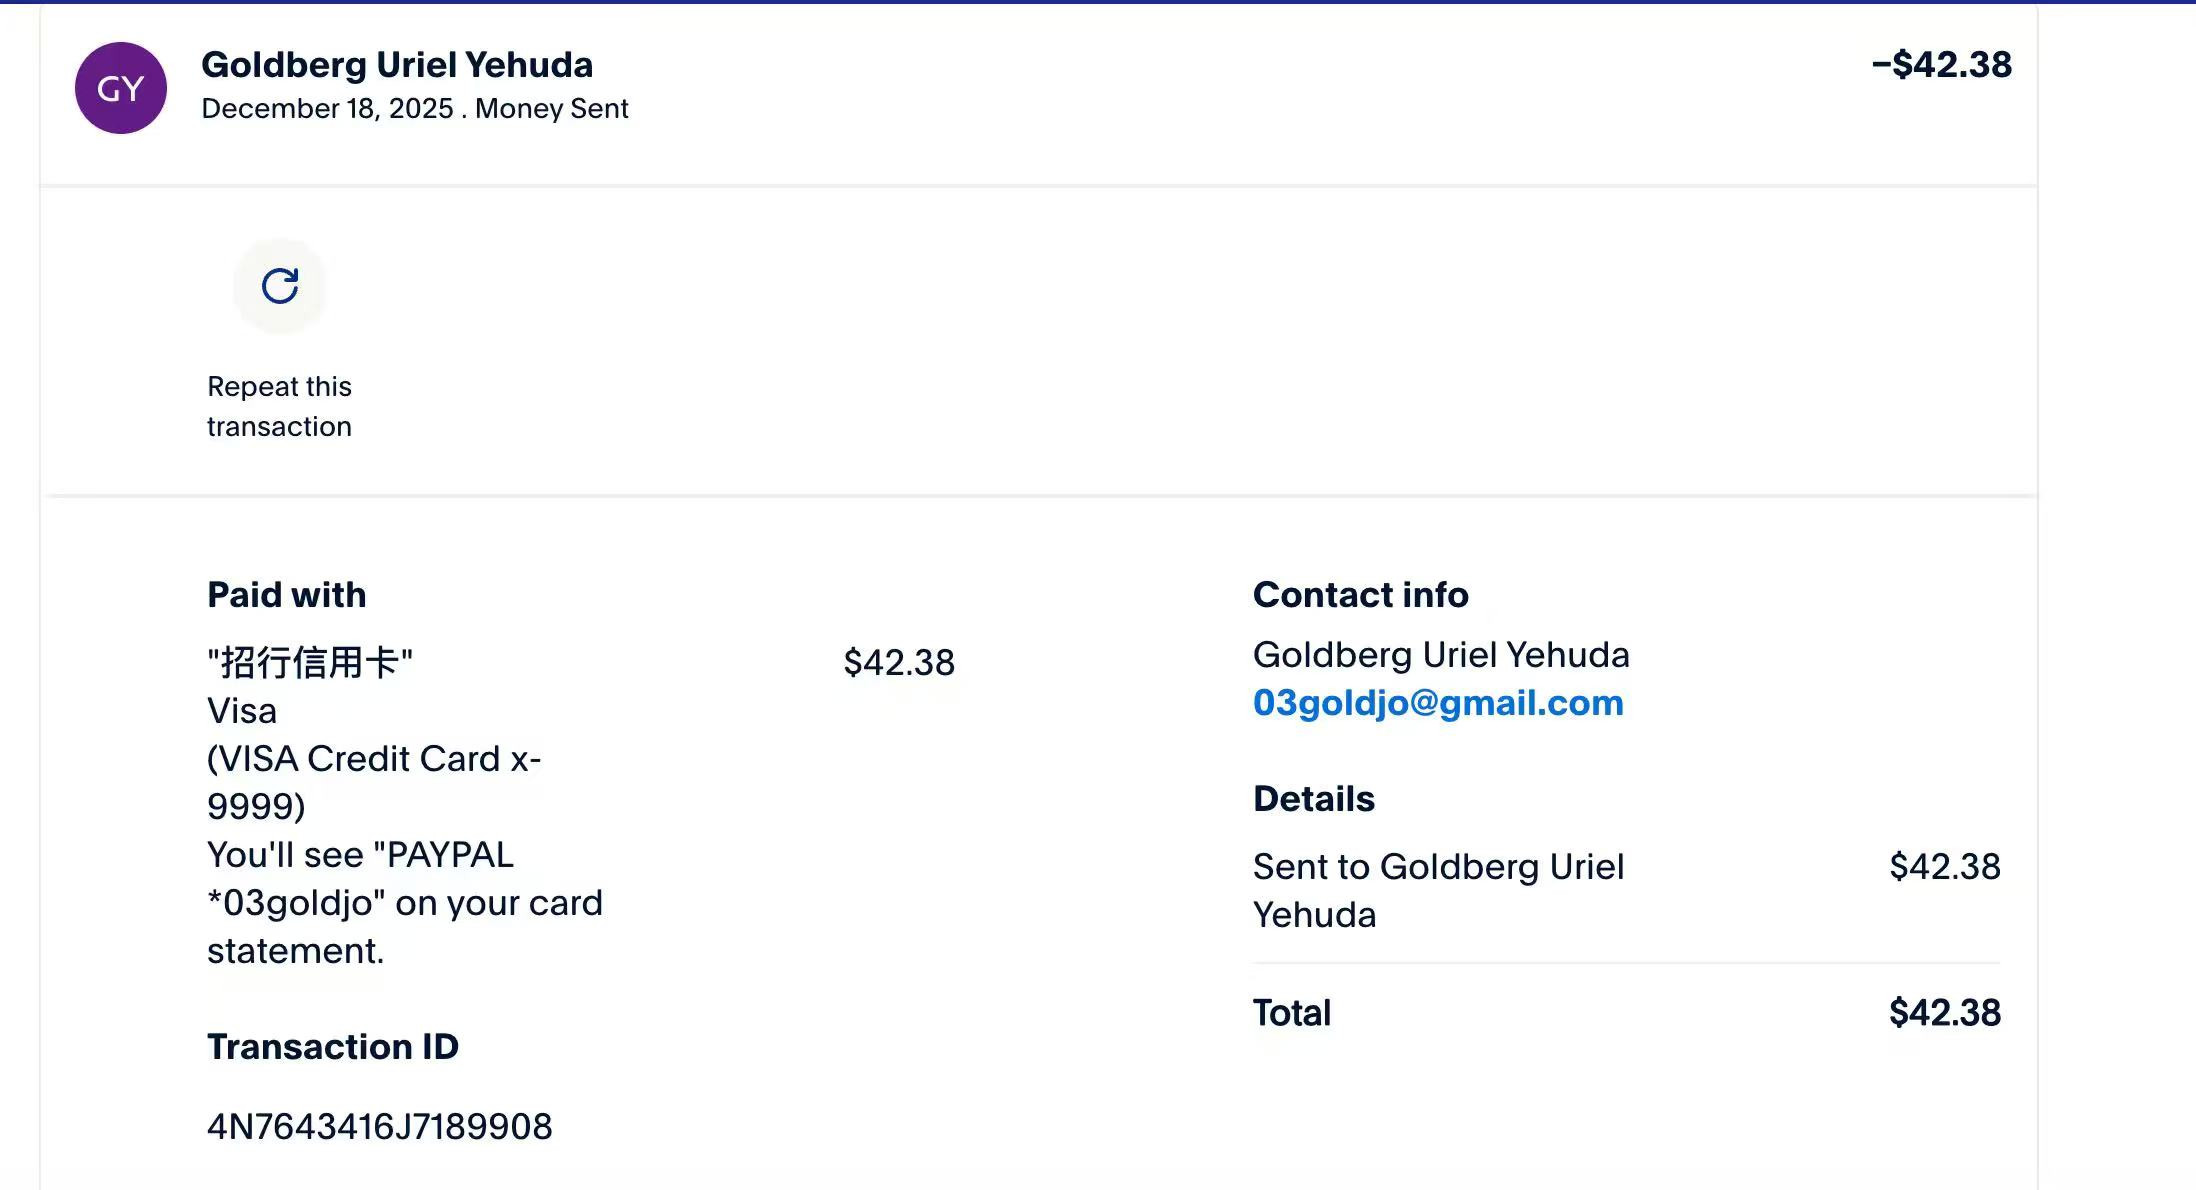The width and height of the screenshot is (2196, 1190).
Task: Click the "Paid with" heading
Action: [x=286, y=595]
